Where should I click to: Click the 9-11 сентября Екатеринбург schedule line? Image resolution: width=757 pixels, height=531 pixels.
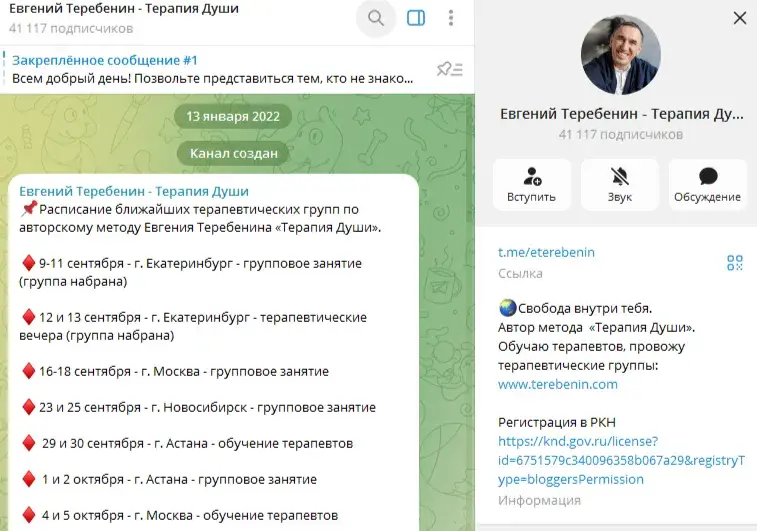pos(191,272)
